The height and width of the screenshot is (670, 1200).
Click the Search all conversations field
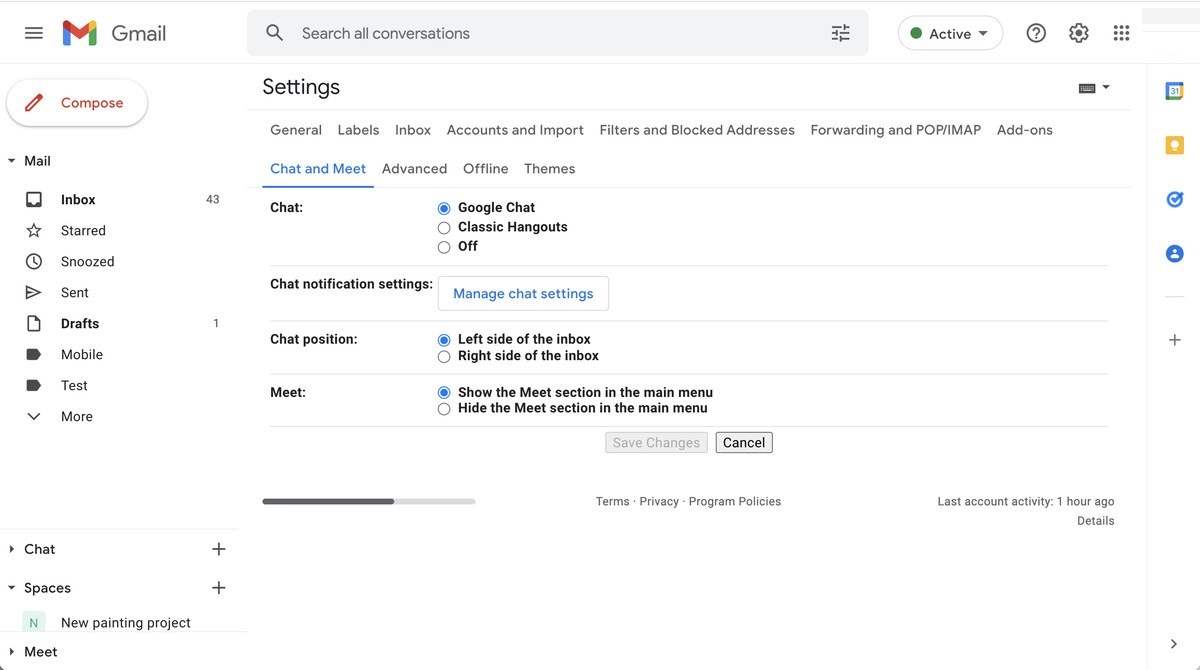click(x=558, y=33)
